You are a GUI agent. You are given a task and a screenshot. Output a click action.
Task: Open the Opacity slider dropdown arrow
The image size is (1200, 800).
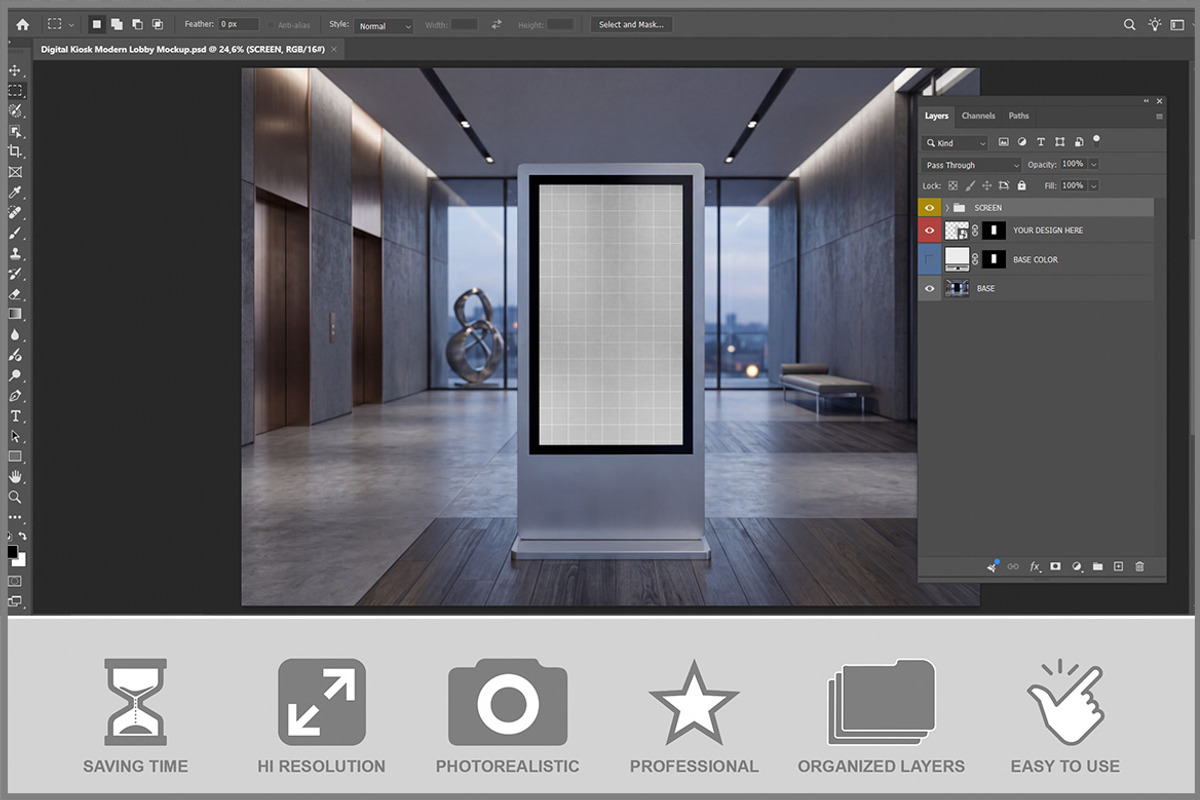1093,164
